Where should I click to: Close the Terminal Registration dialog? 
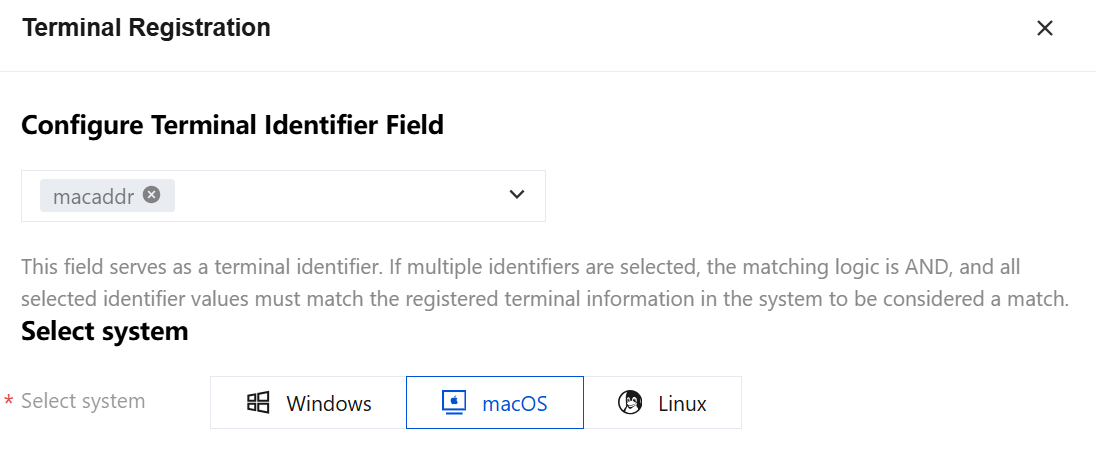click(x=1044, y=29)
